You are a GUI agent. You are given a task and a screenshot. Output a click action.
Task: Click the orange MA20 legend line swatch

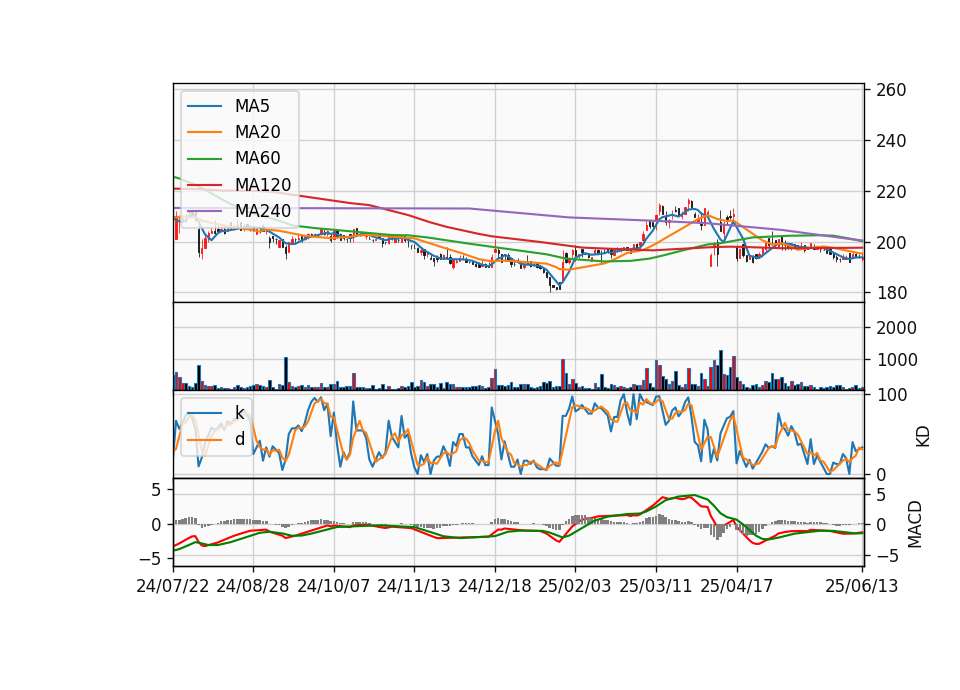click(x=204, y=132)
